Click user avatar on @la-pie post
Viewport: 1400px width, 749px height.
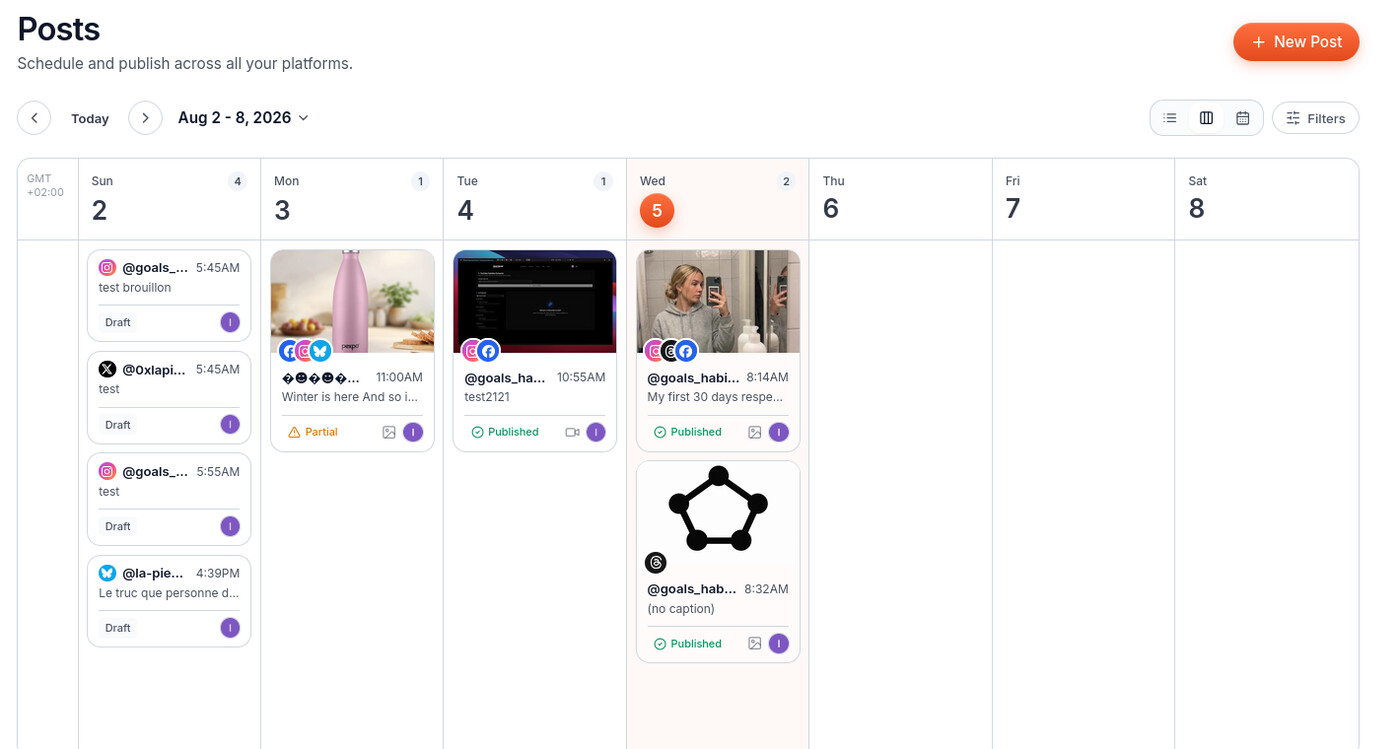click(x=230, y=628)
